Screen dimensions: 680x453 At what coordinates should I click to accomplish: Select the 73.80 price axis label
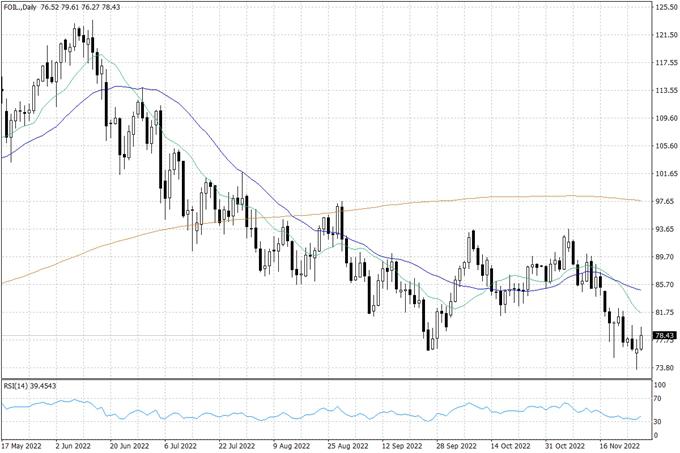(x=665, y=368)
